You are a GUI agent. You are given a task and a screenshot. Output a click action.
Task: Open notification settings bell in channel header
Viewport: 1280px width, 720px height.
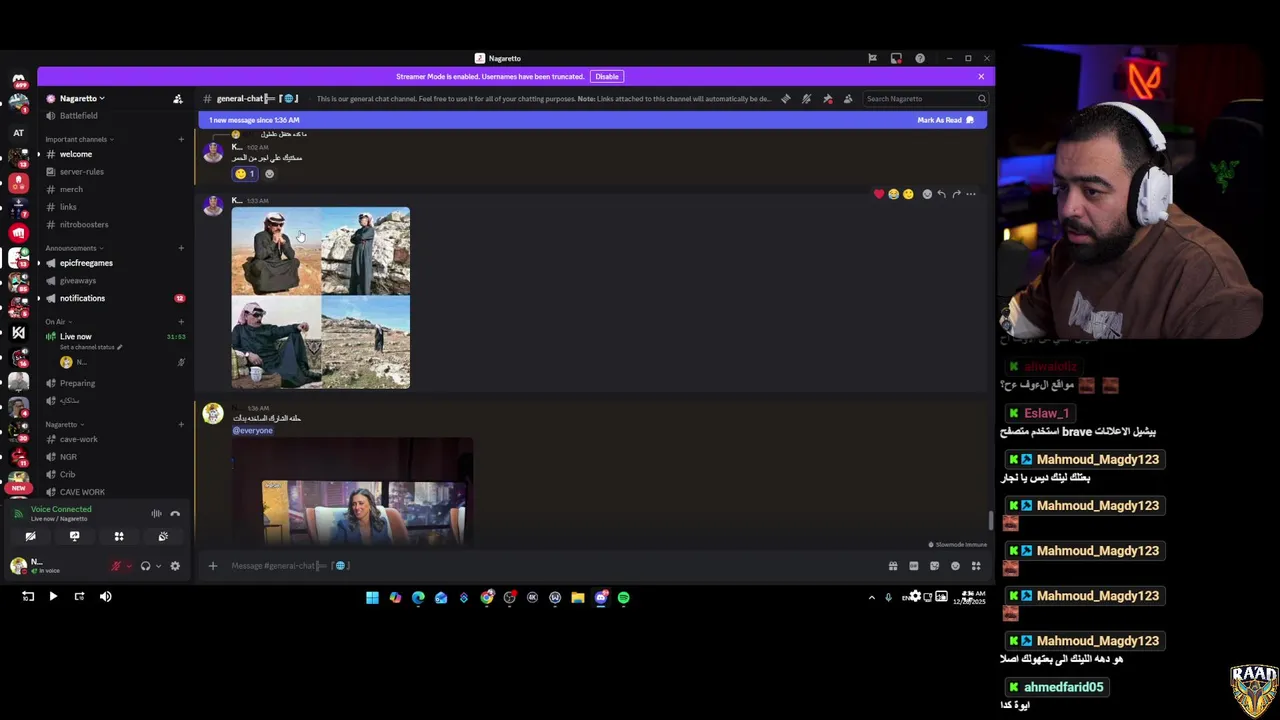point(806,99)
